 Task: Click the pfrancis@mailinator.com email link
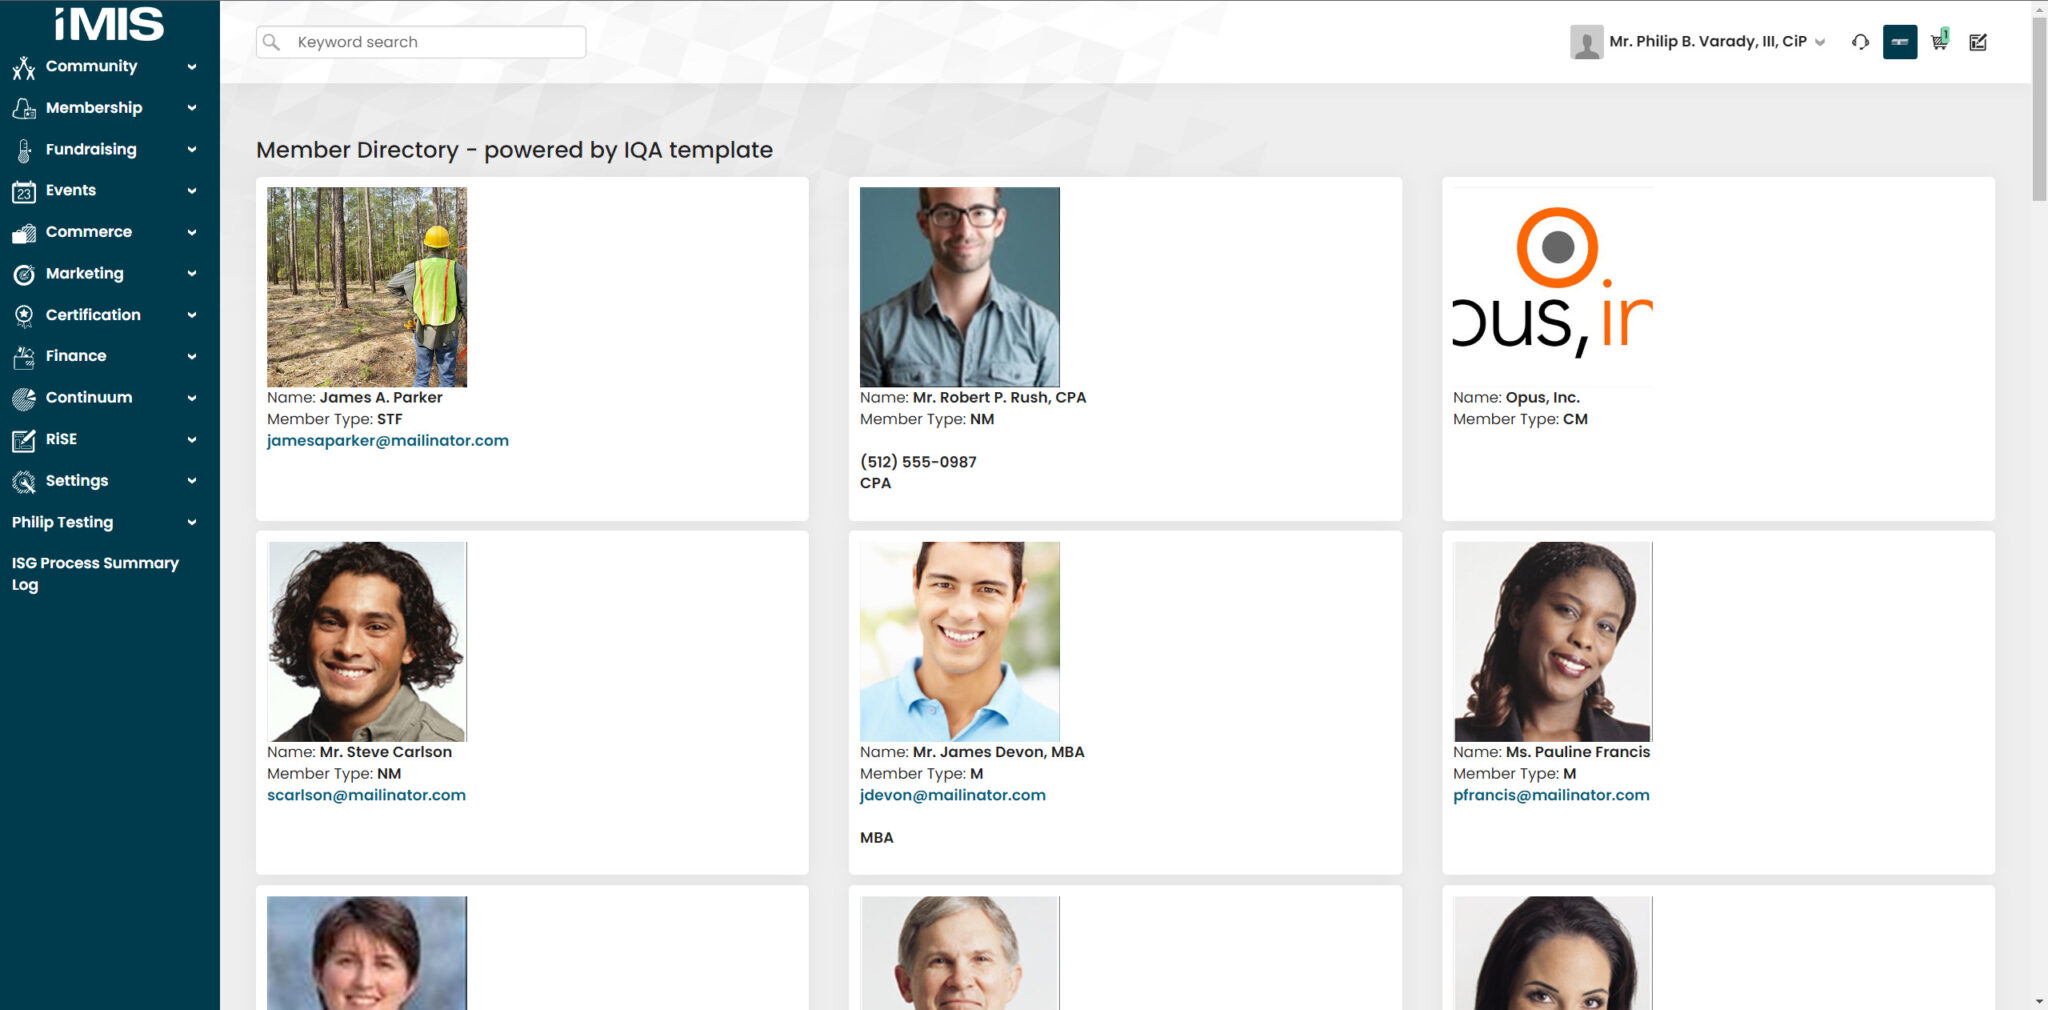pyautogui.click(x=1551, y=795)
